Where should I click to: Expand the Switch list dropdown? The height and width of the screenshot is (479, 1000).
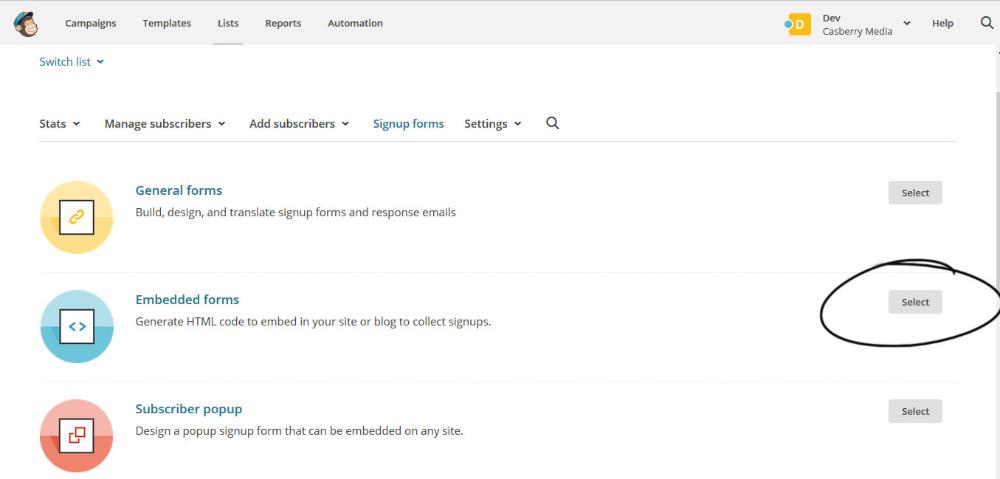click(x=71, y=62)
